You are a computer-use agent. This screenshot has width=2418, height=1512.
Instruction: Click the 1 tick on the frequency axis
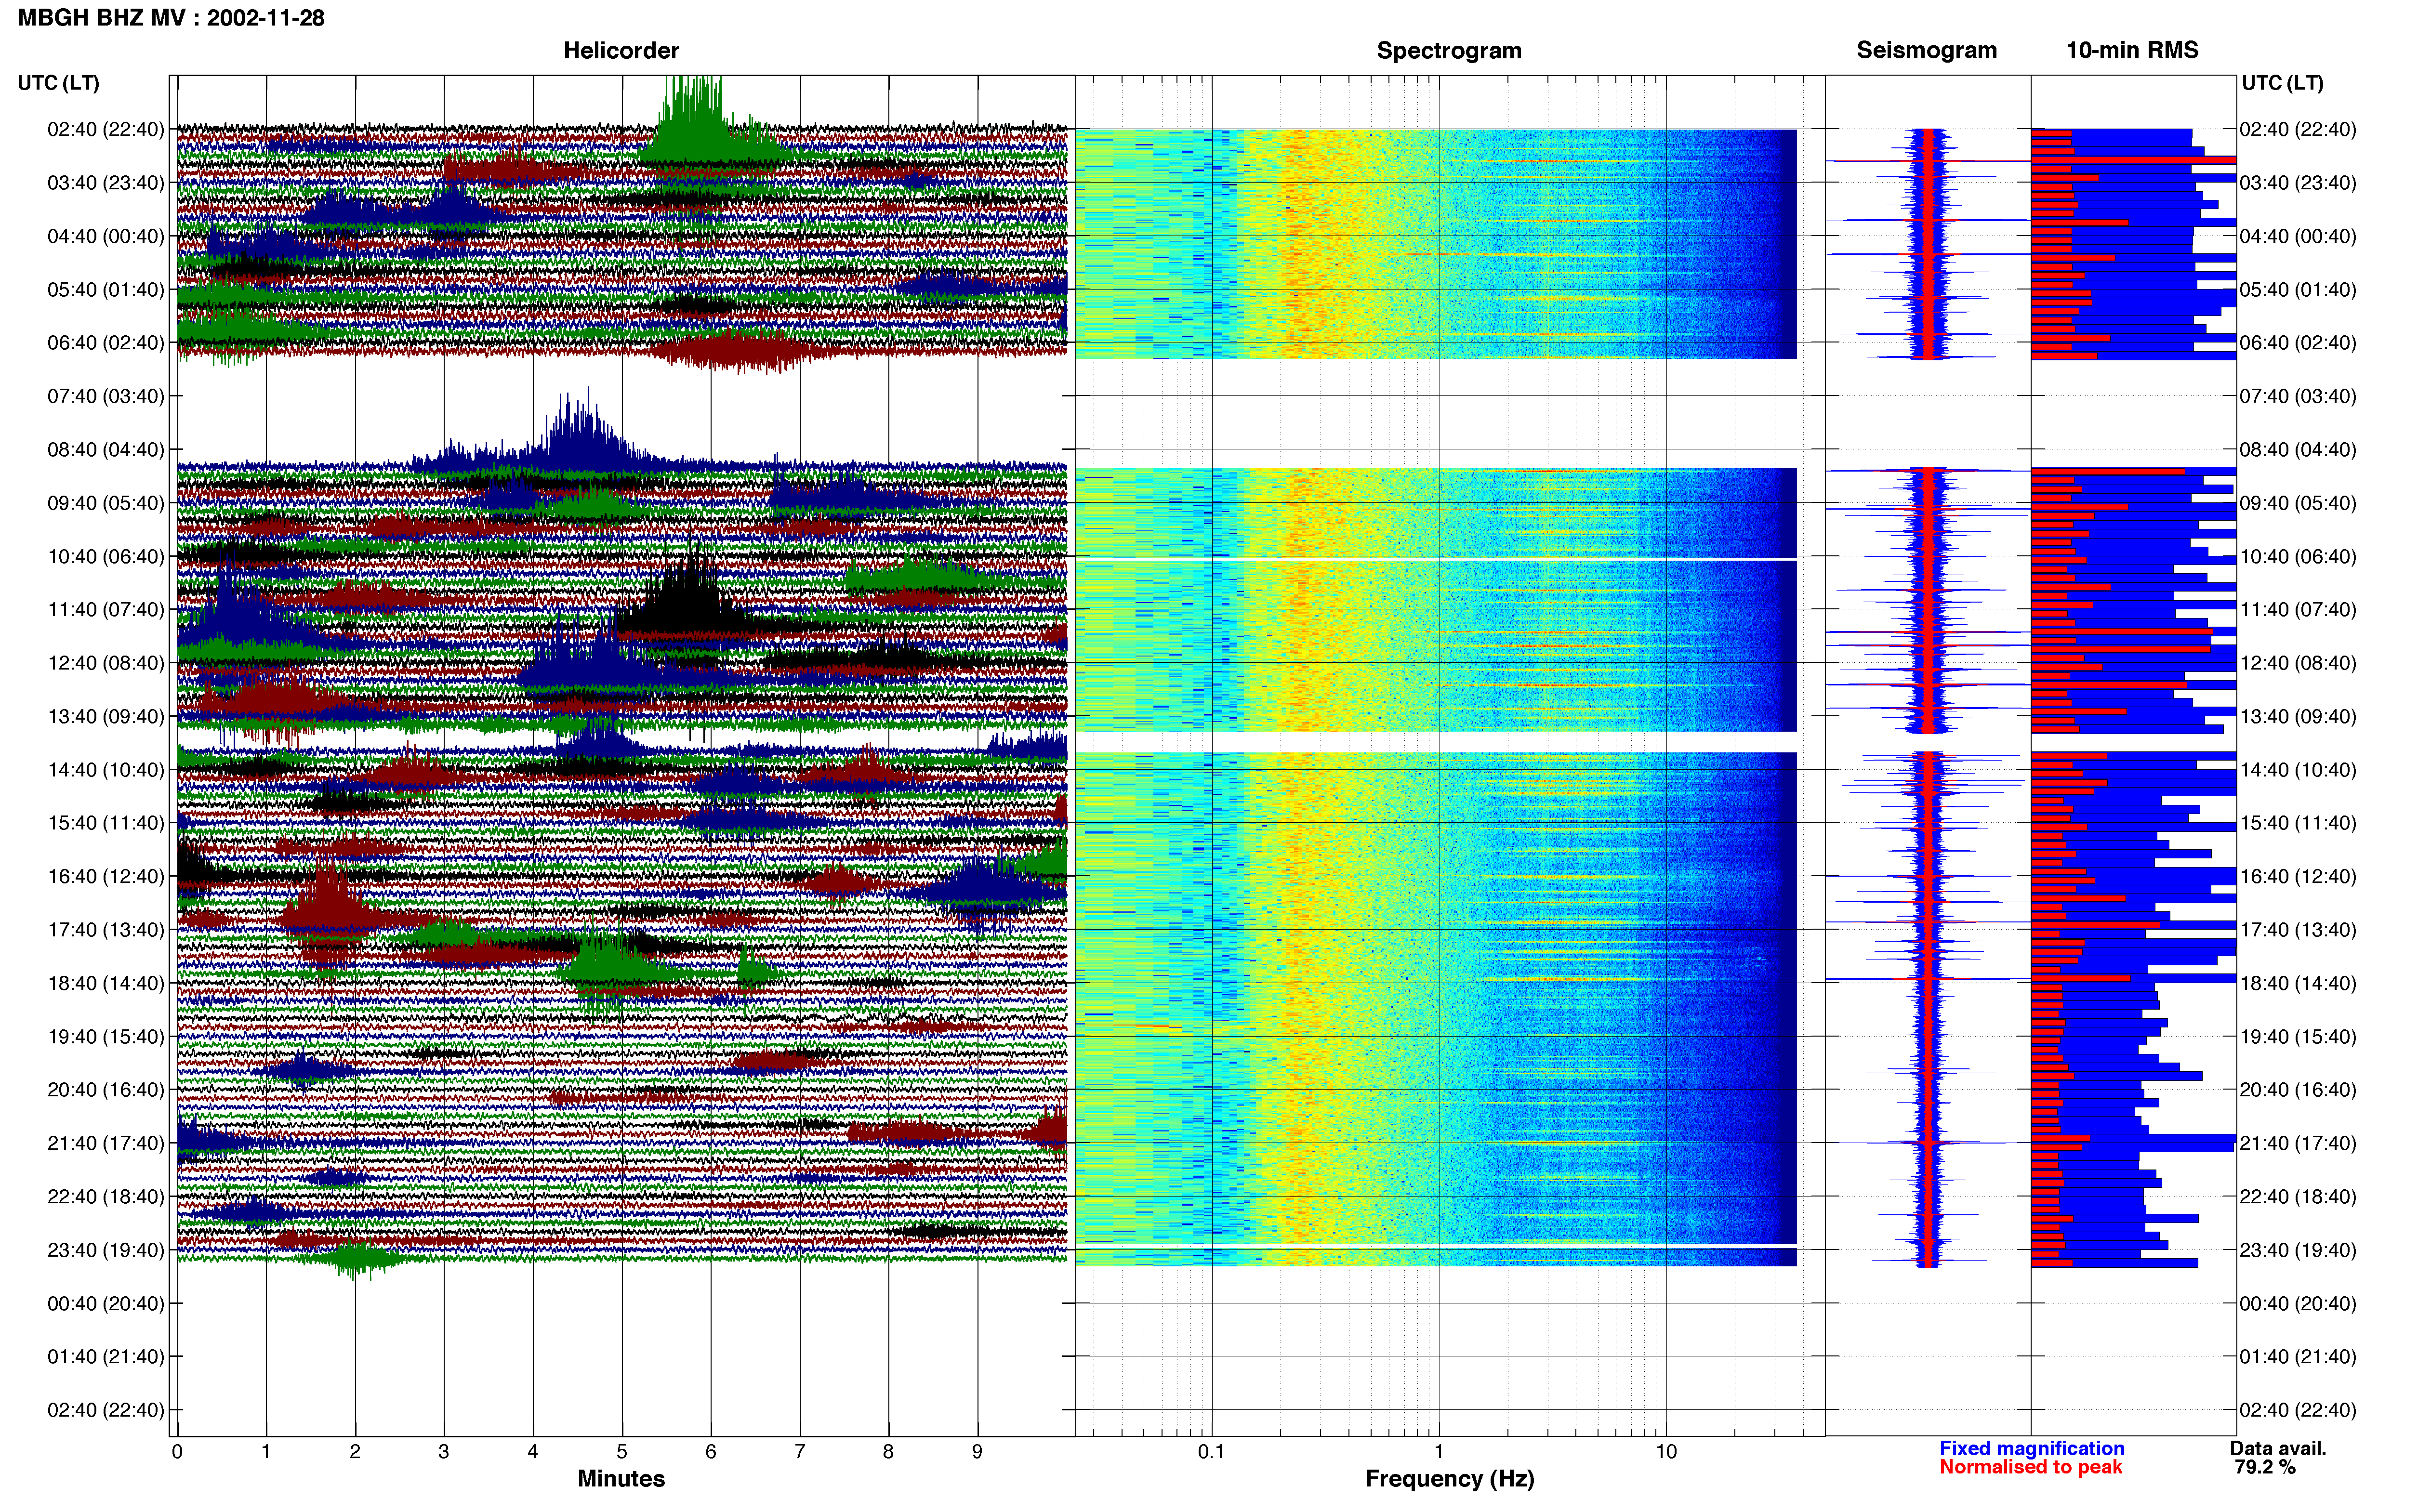pyautogui.click(x=1439, y=1451)
